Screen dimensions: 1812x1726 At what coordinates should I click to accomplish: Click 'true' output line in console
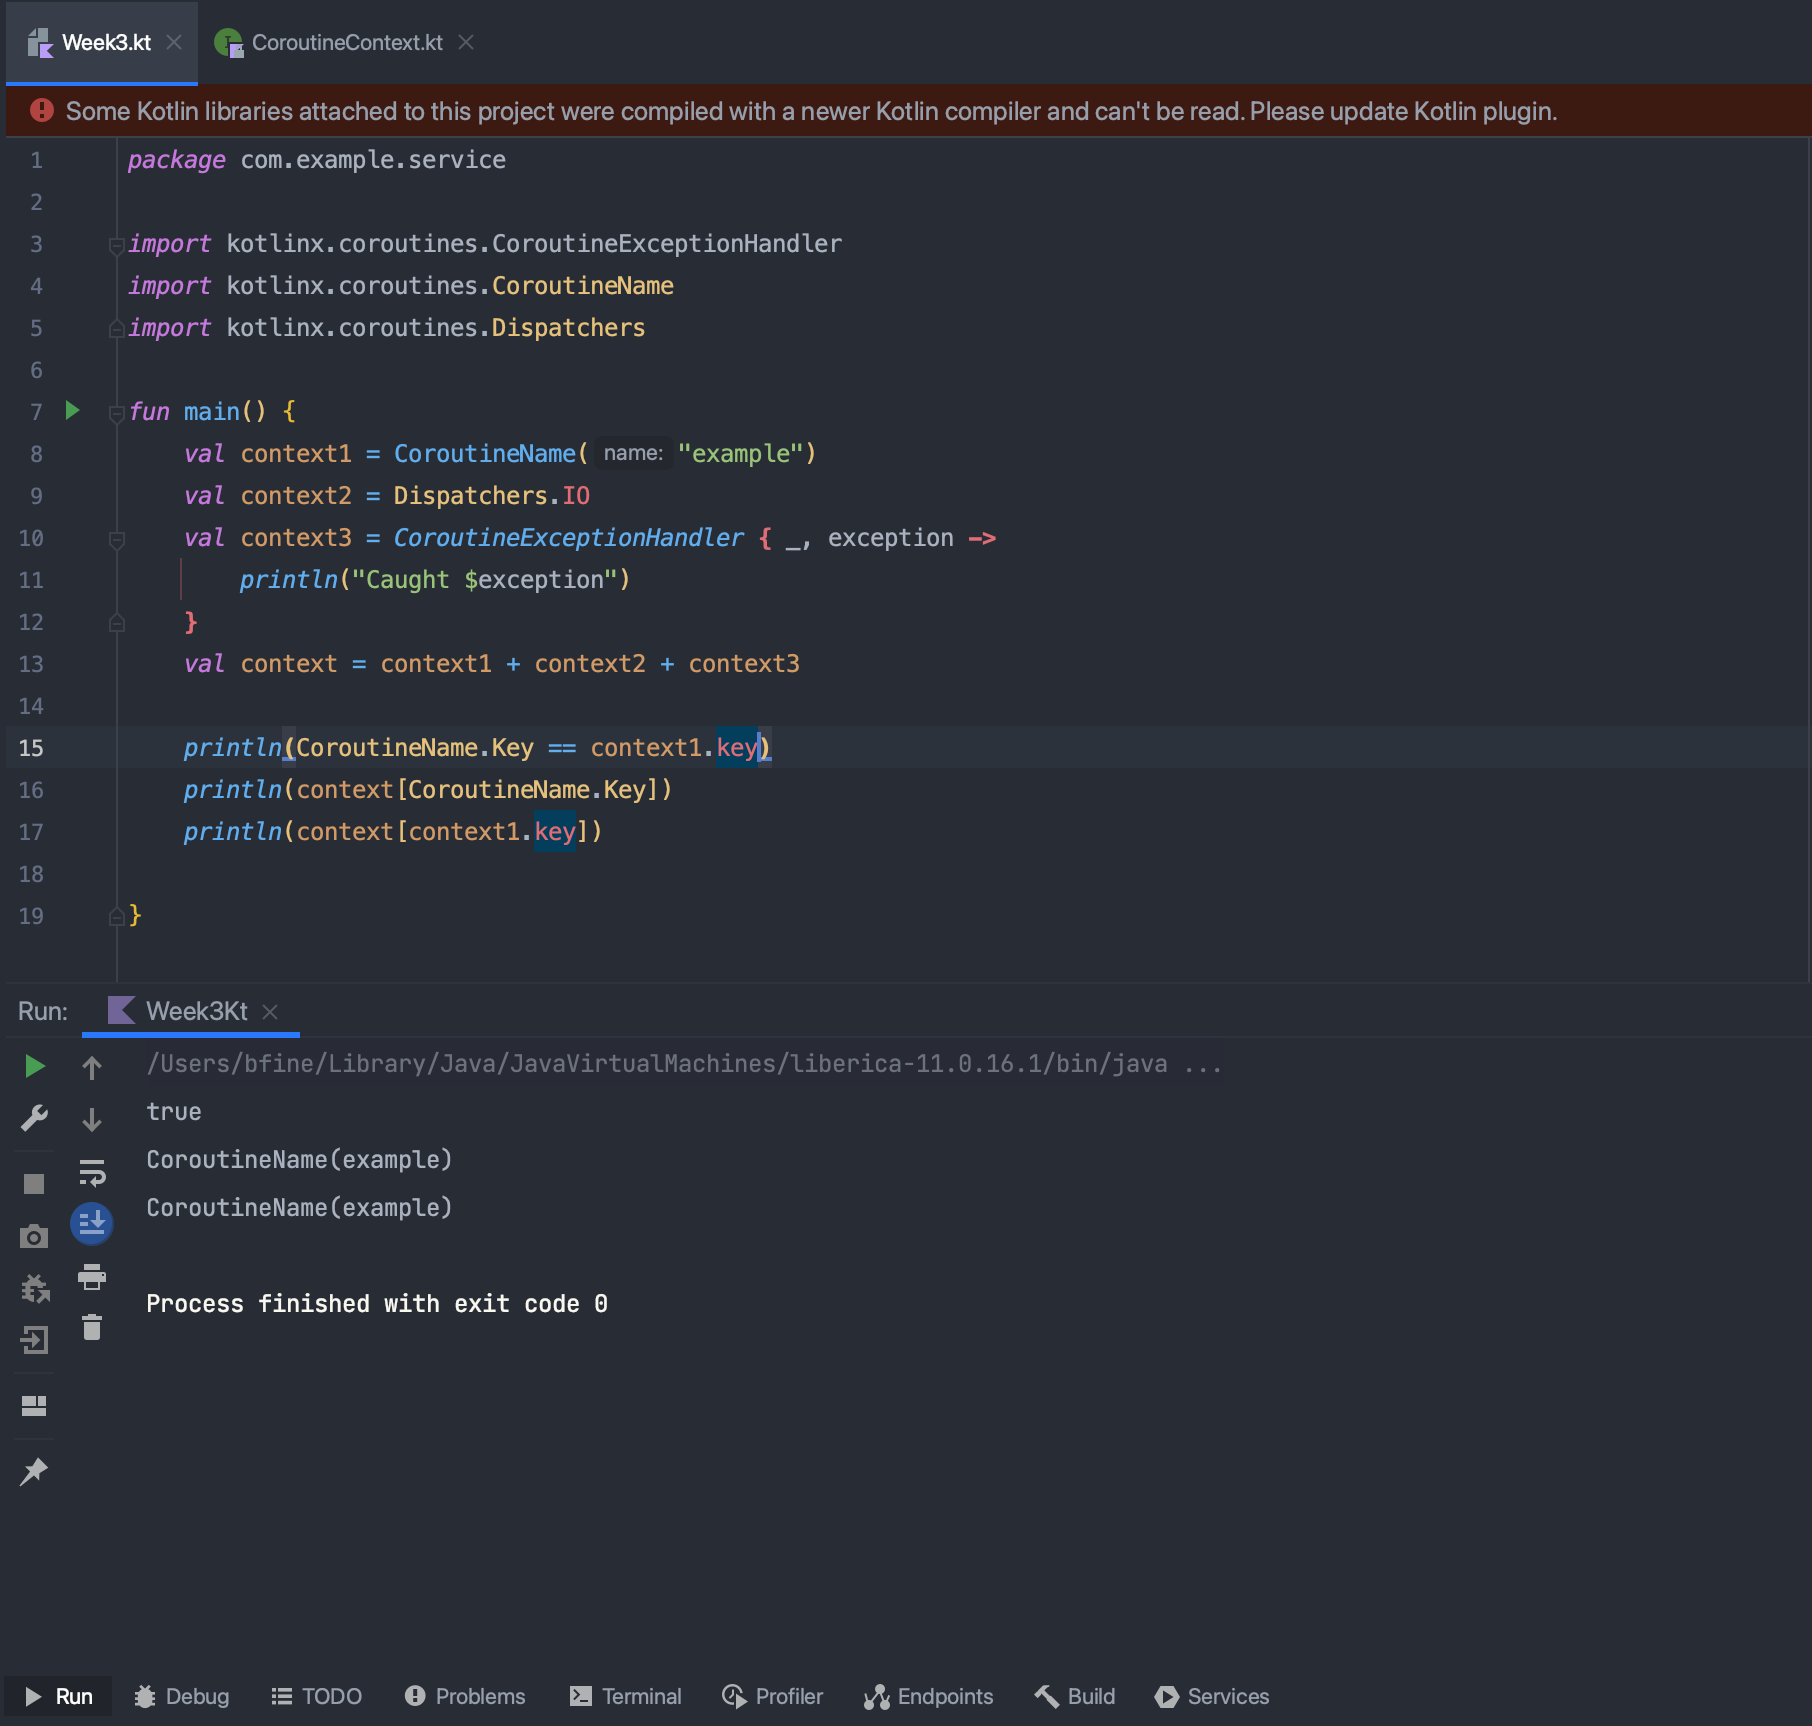click(174, 1112)
